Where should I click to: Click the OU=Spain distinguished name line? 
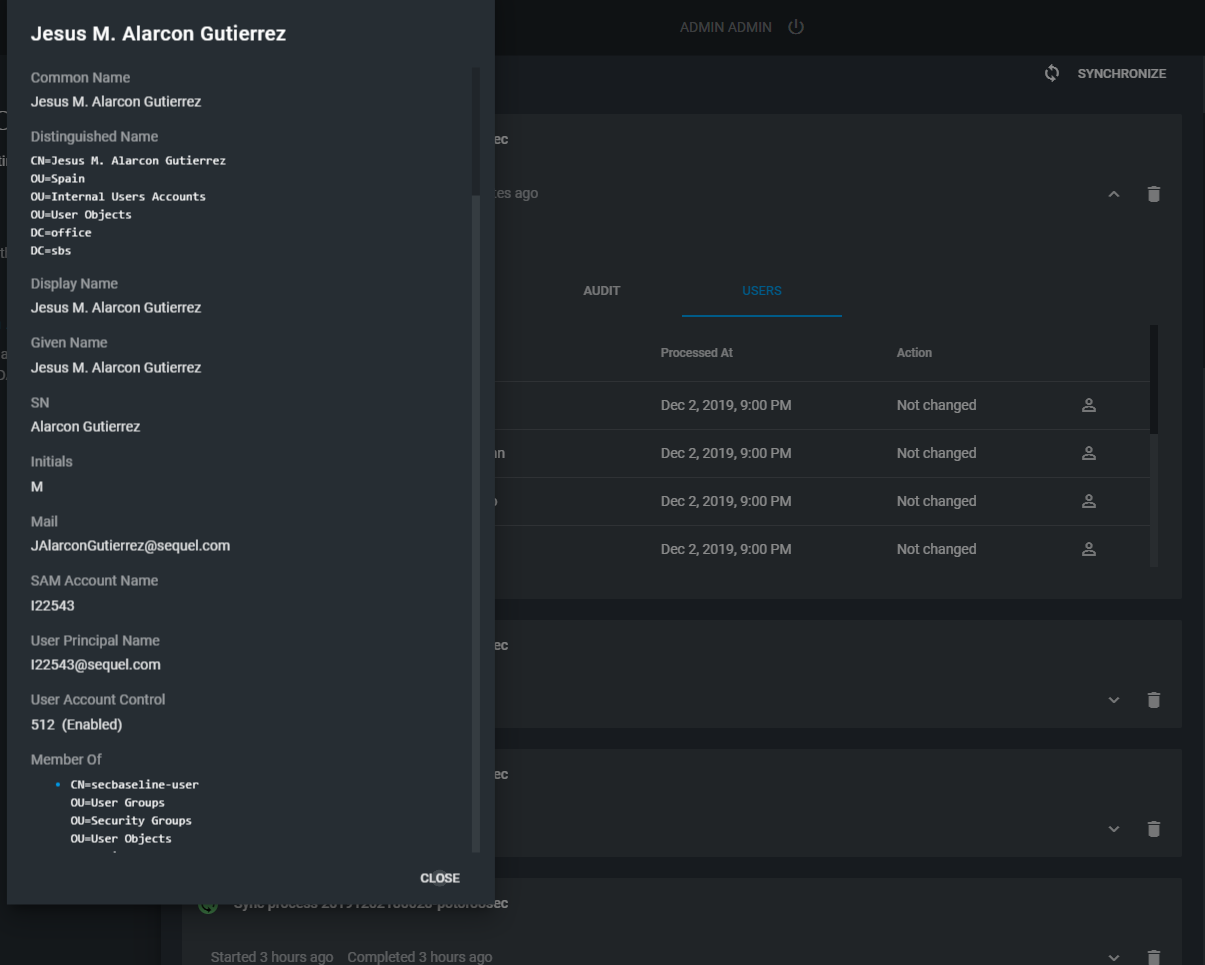click(x=58, y=179)
